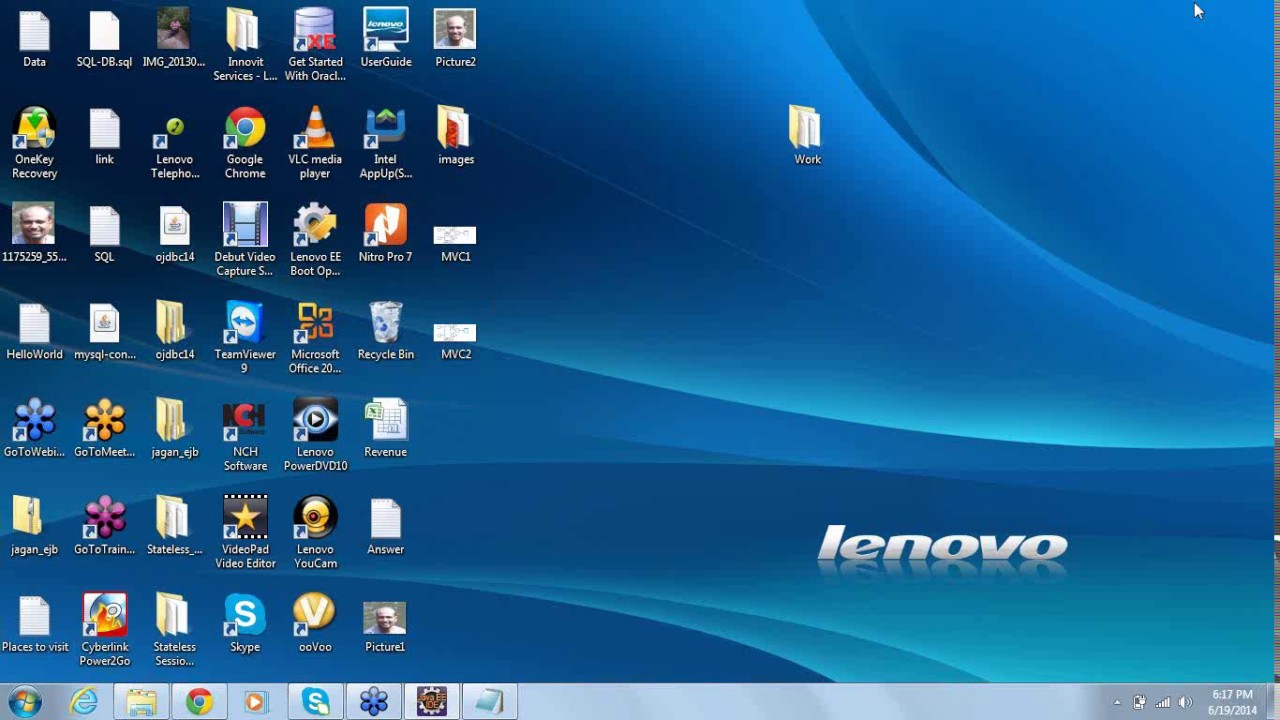
Task: Select the Revenue spreadsheet file
Action: (385, 429)
